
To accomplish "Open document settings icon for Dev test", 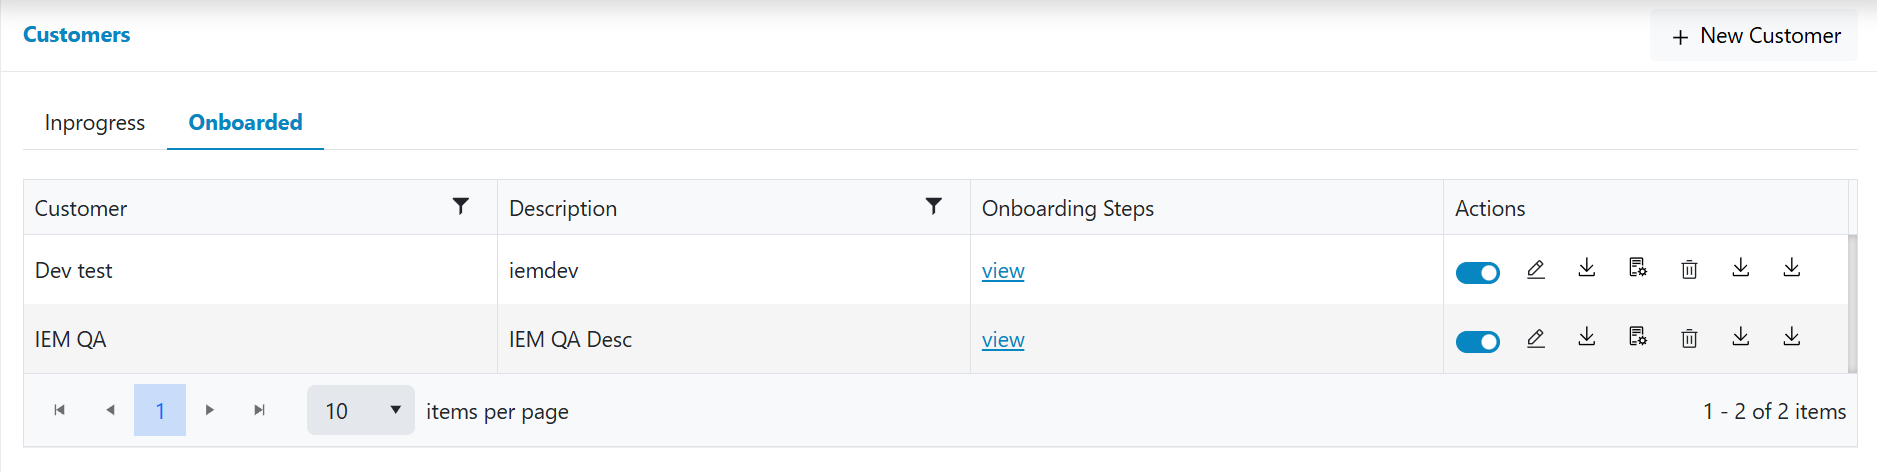I will click(x=1638, y=268).
